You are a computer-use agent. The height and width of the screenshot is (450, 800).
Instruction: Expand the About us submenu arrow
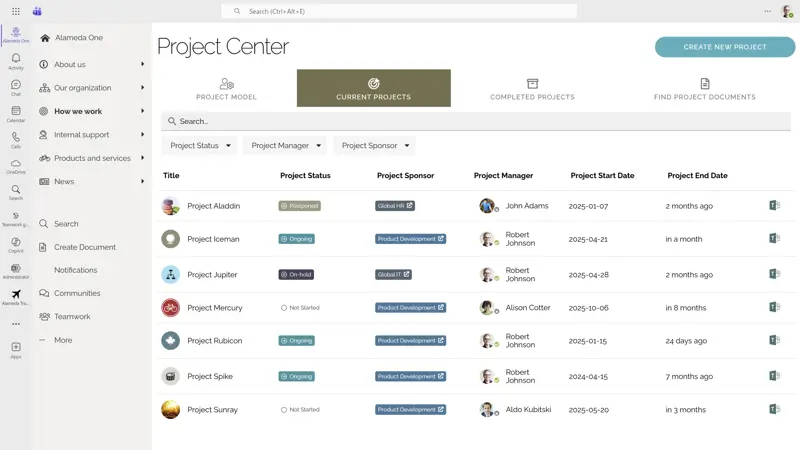click(142, 64)
